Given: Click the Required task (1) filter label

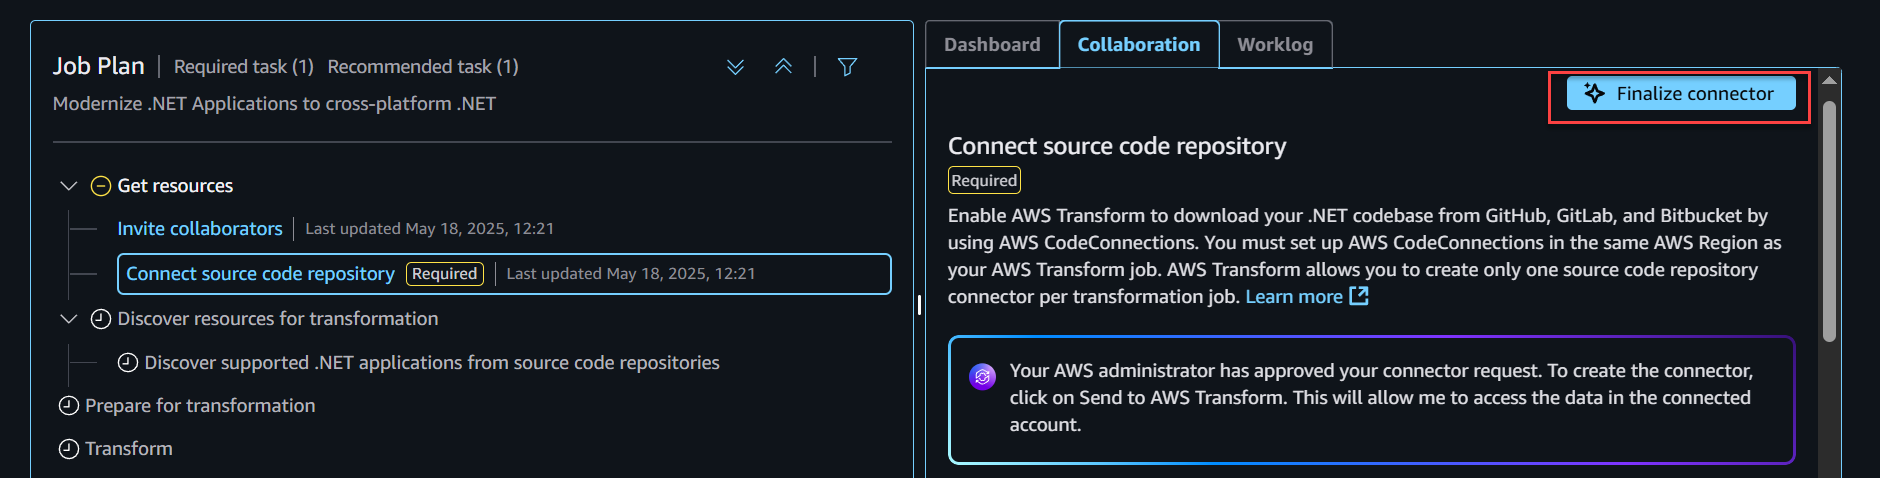Looking at the screenshot, I should click(x=244, y=67).
